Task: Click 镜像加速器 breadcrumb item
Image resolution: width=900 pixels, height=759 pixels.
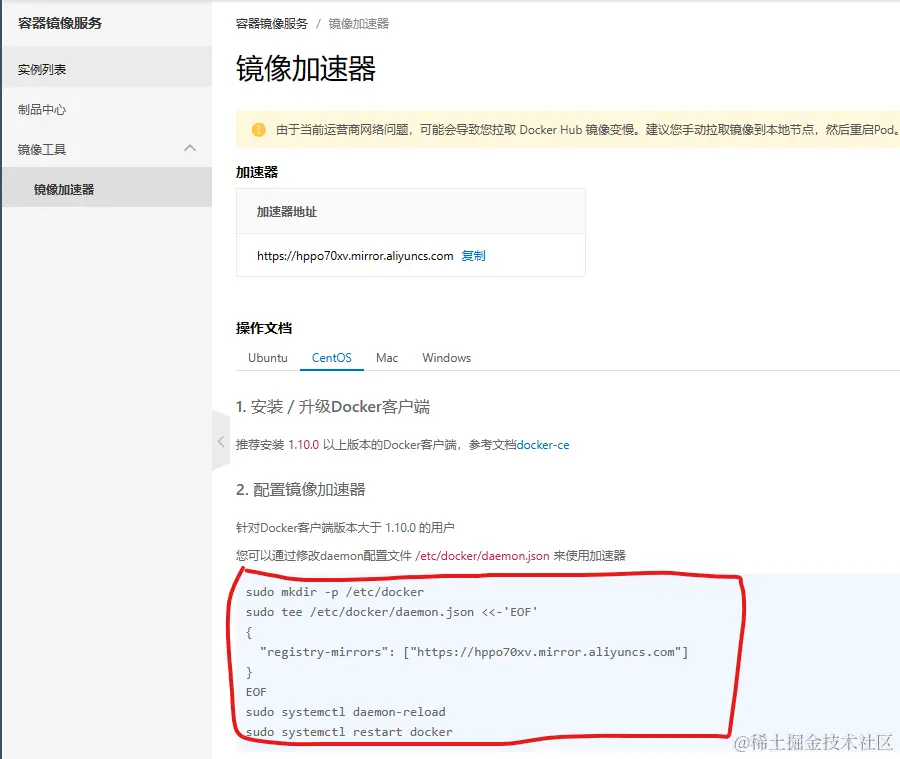Action: click(359, 24)
